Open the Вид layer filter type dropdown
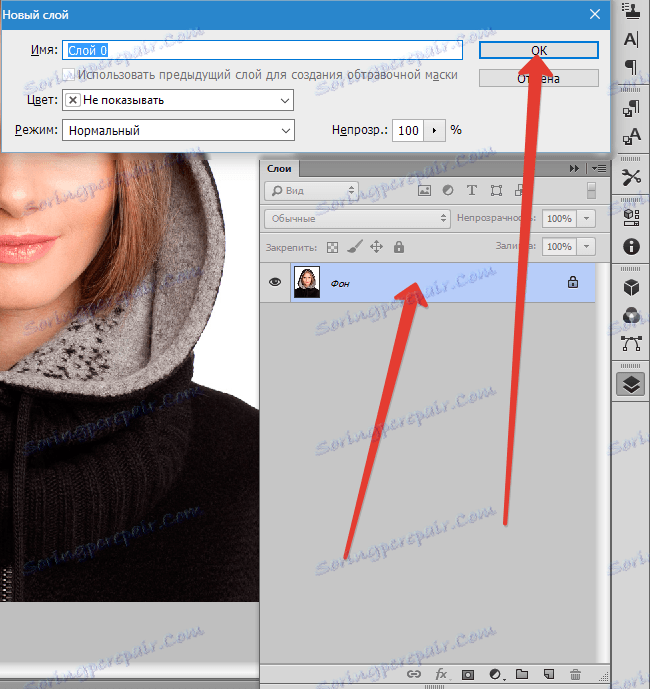 coord(312,191)
